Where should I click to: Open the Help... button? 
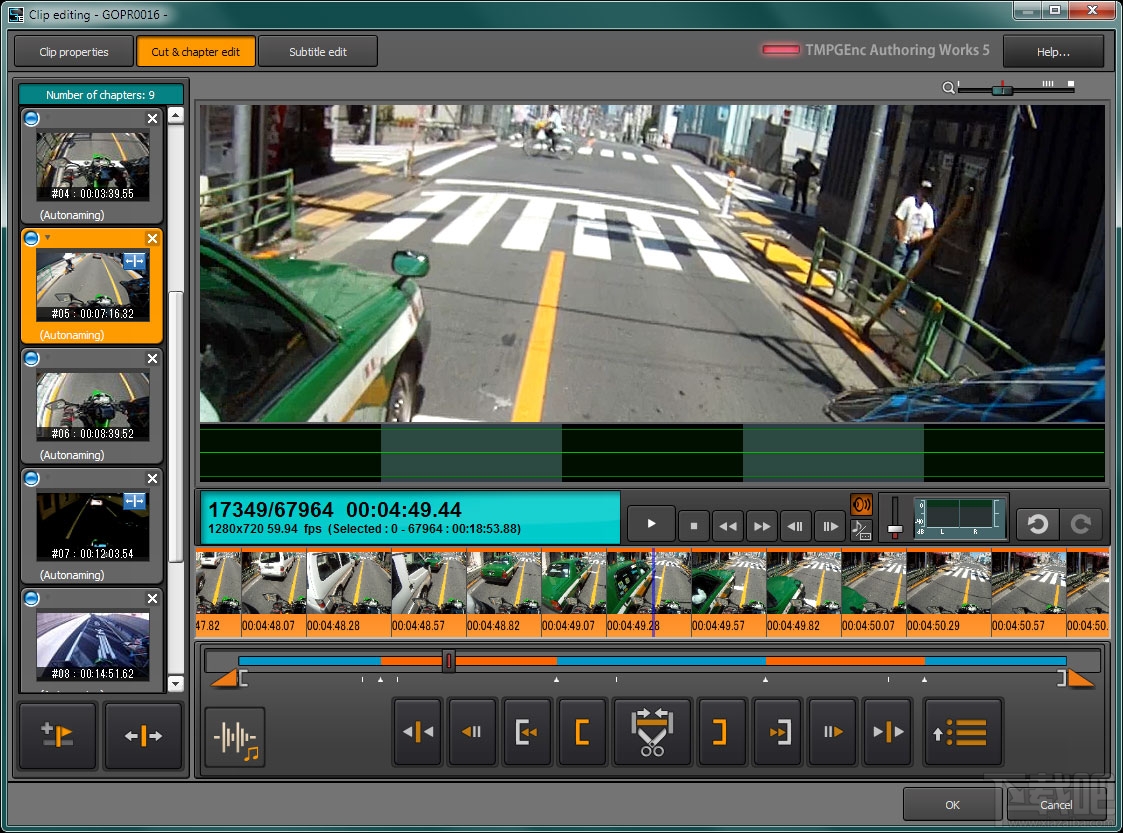click(x=1053, y=52)
